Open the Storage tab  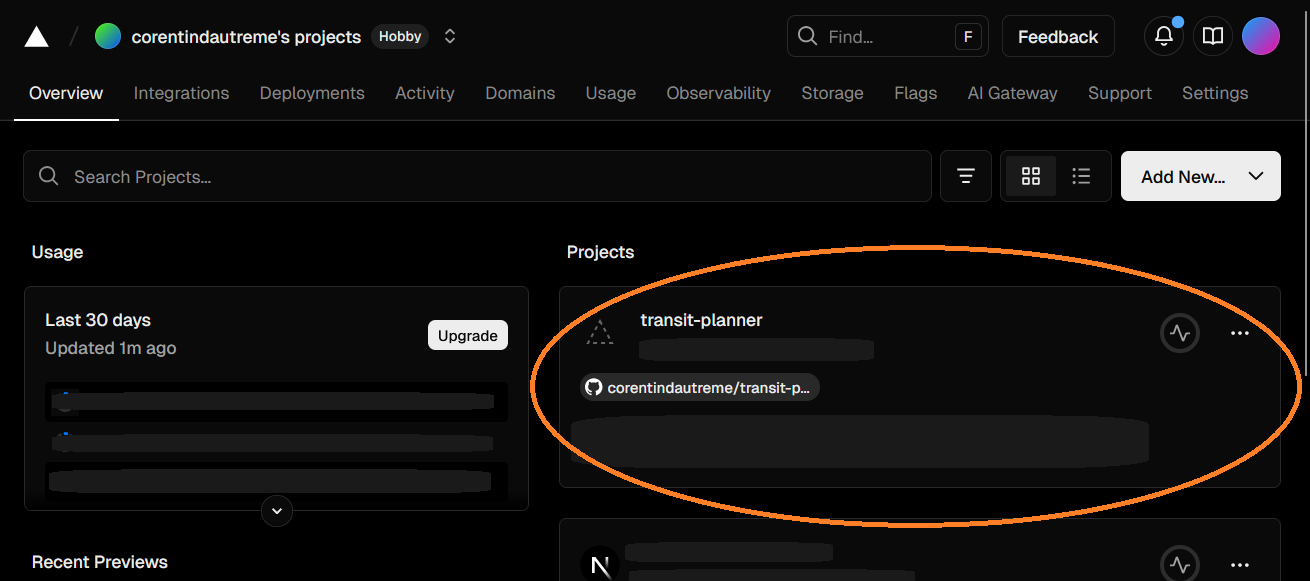pos(832,93)
